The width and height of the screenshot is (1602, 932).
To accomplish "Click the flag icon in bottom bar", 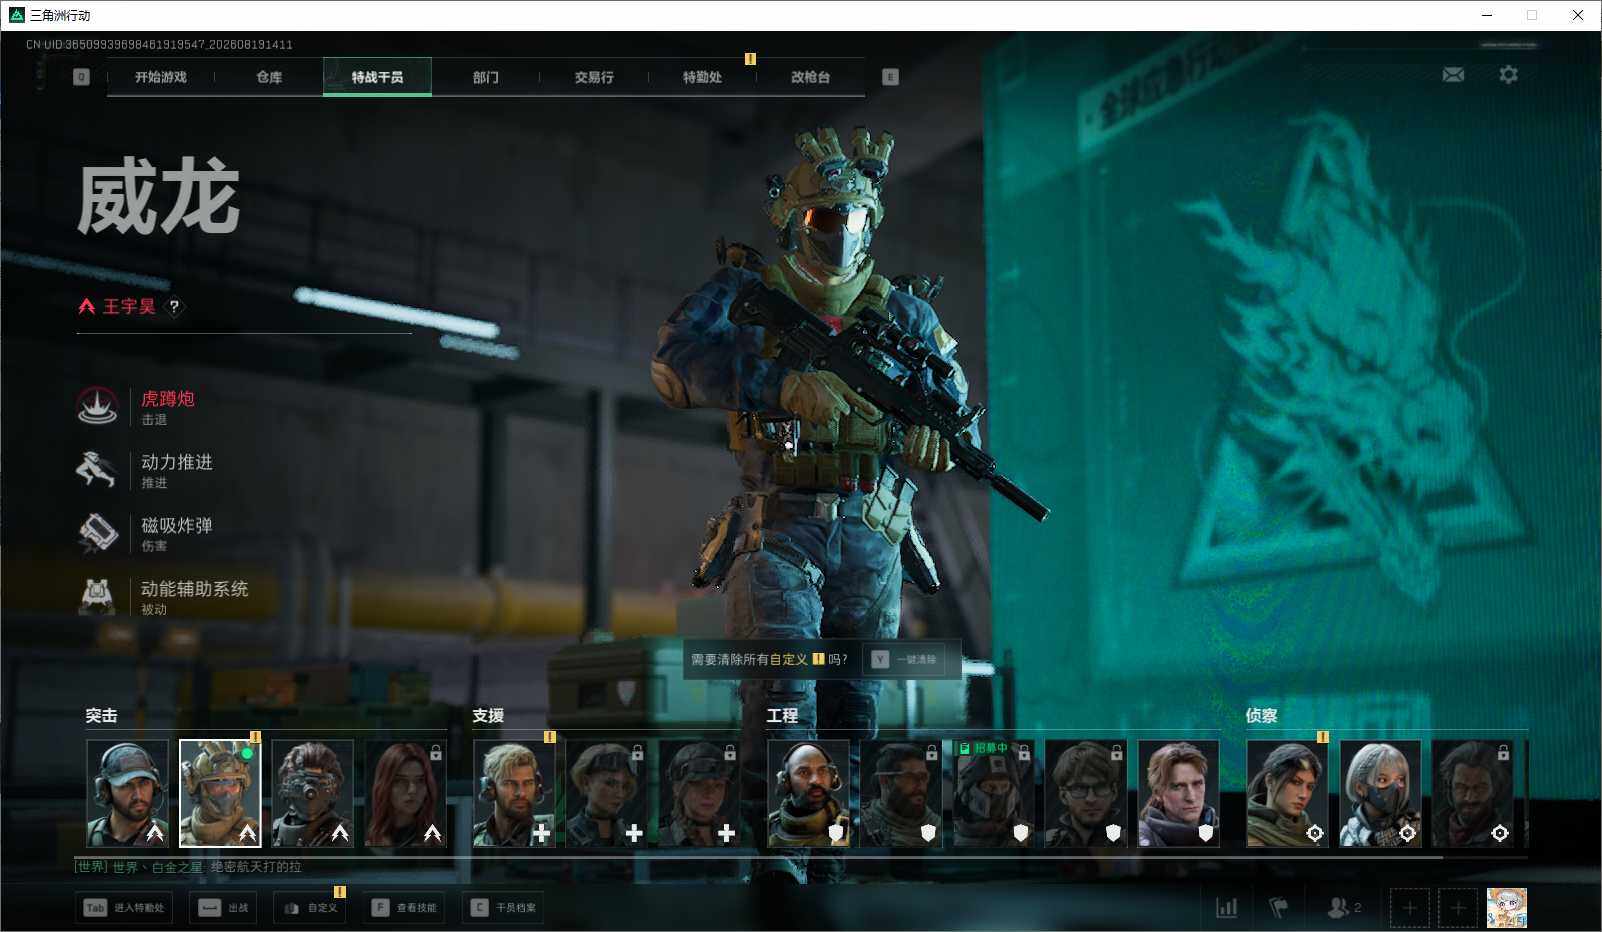I will [1278, 907].
